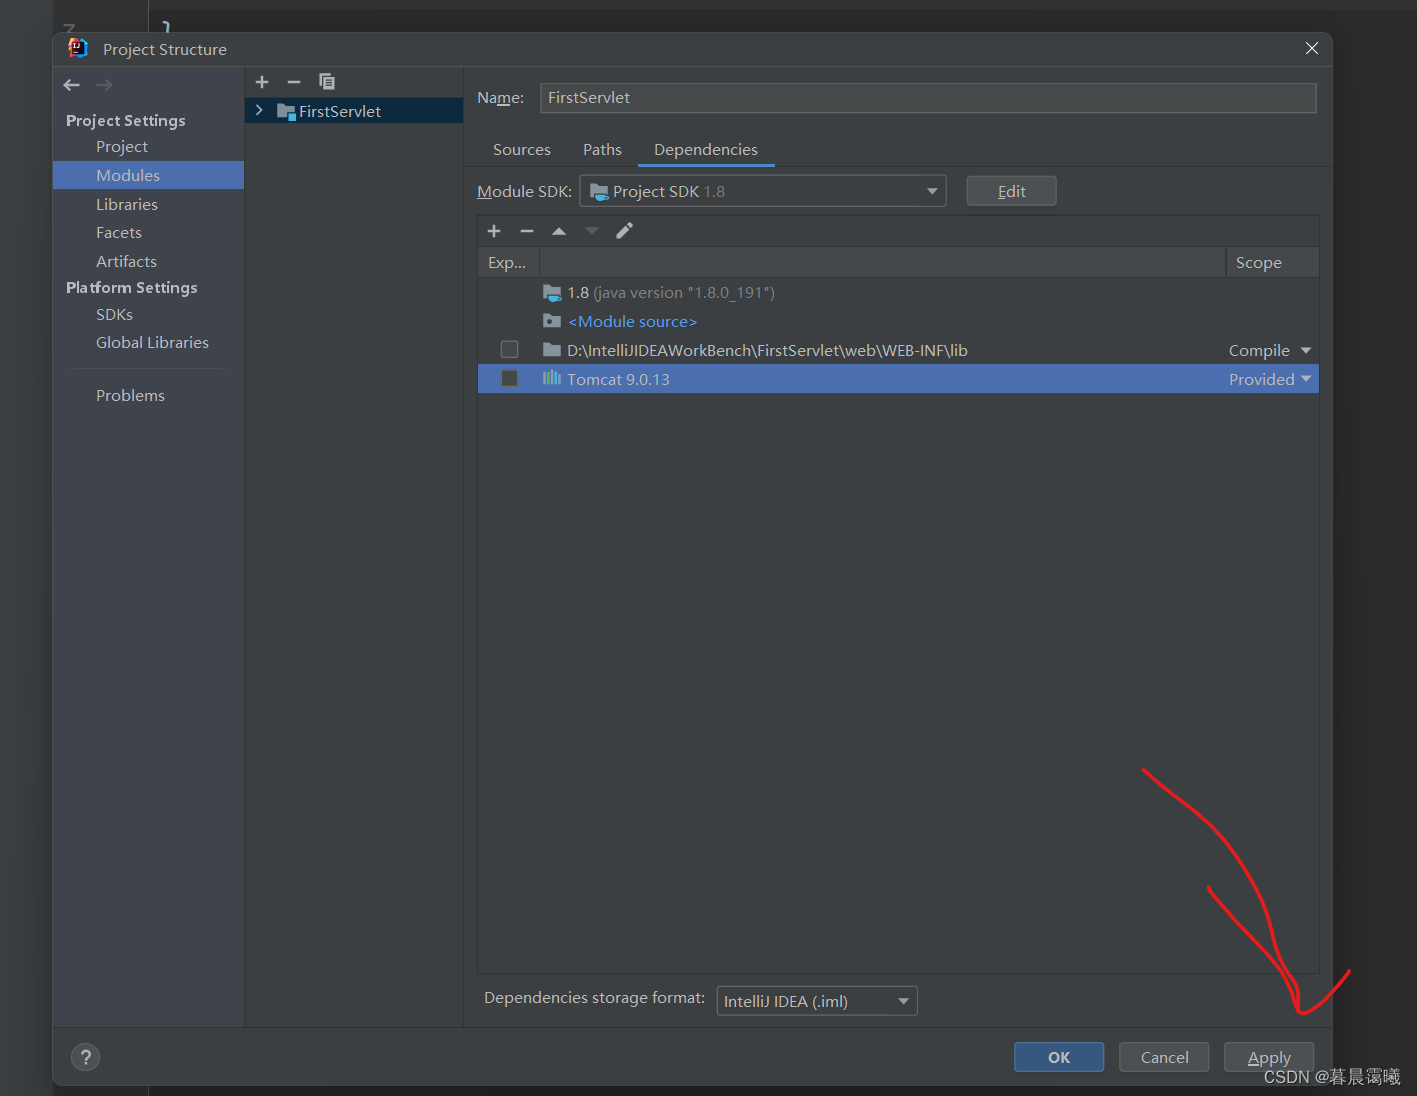The image size is (1417, 1096).
Task: Toggle export checkbox for WEB-INF\lib entry
Action: point(510,350)
